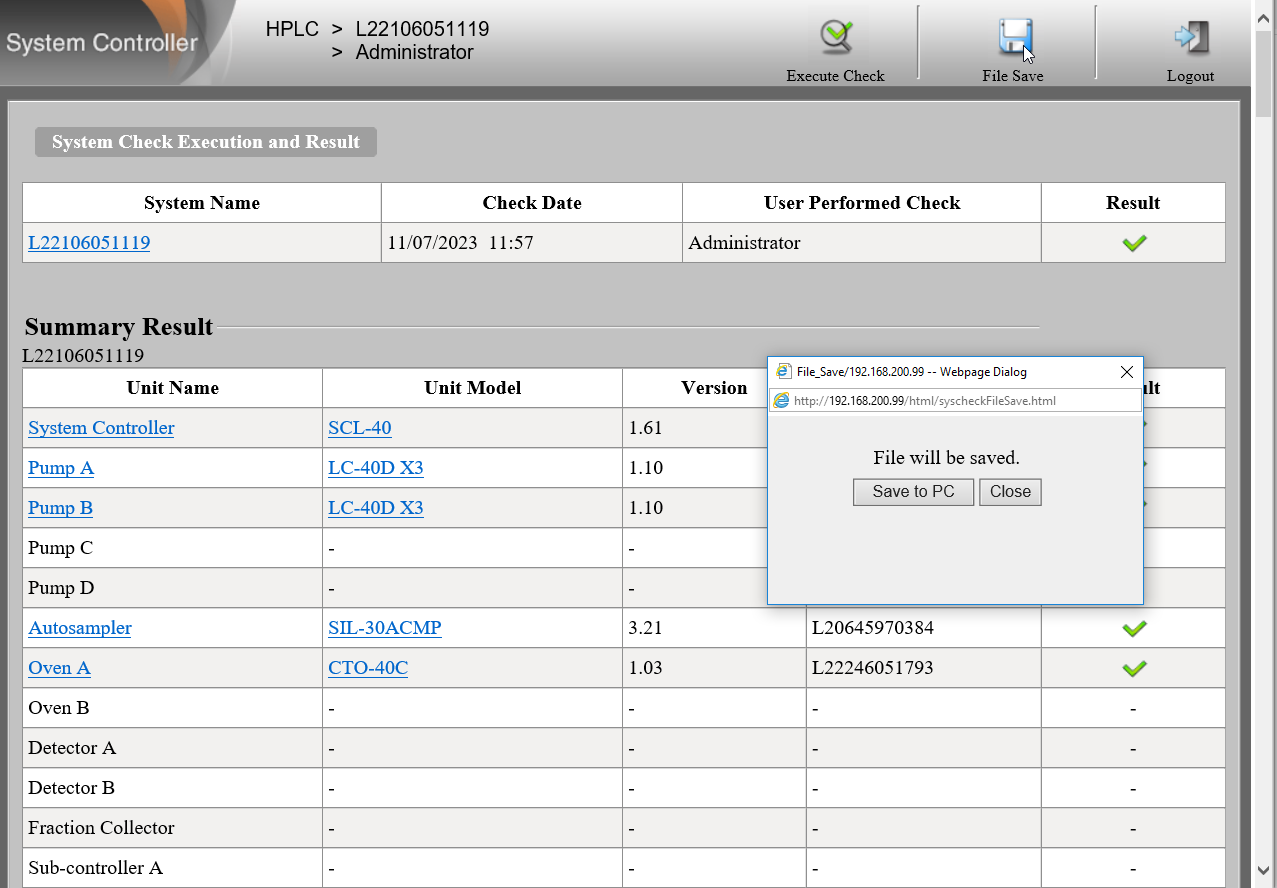Click the HPLC breadcrumb text
The height and width of the screenshot is (888, 1277).
pyautogui.click(x=292, y=29)
